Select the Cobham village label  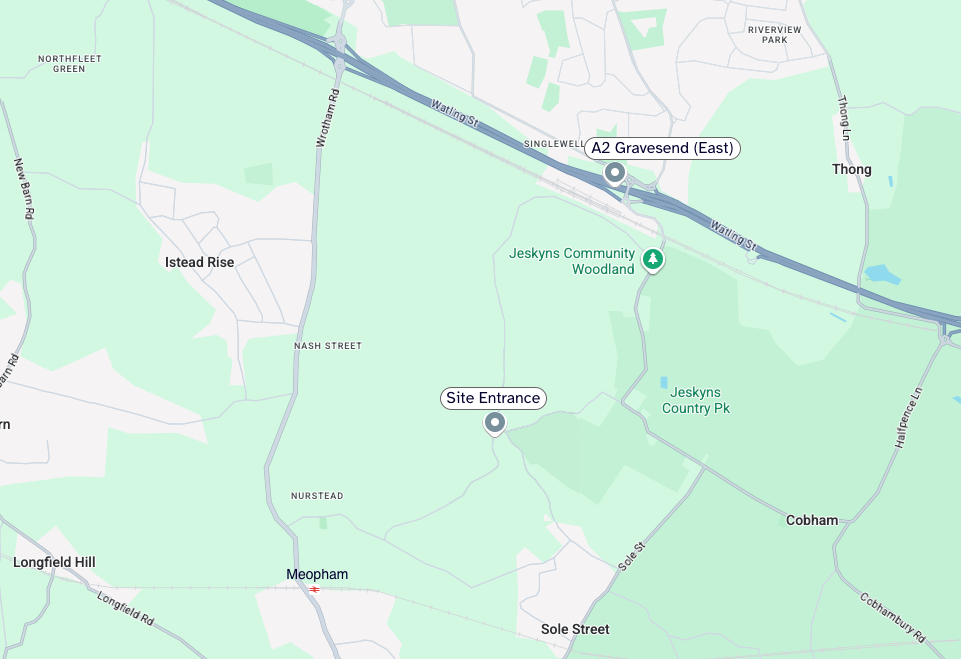(812, 520)
